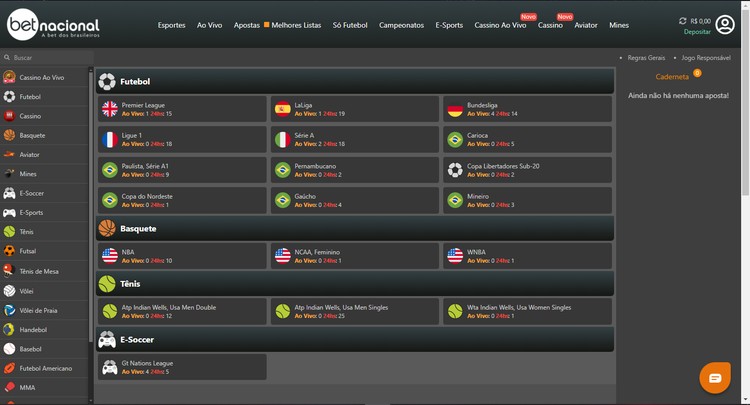The image size is (750, 405).
Task: Open the LaLiga card
Action: (x=355, y=109)
